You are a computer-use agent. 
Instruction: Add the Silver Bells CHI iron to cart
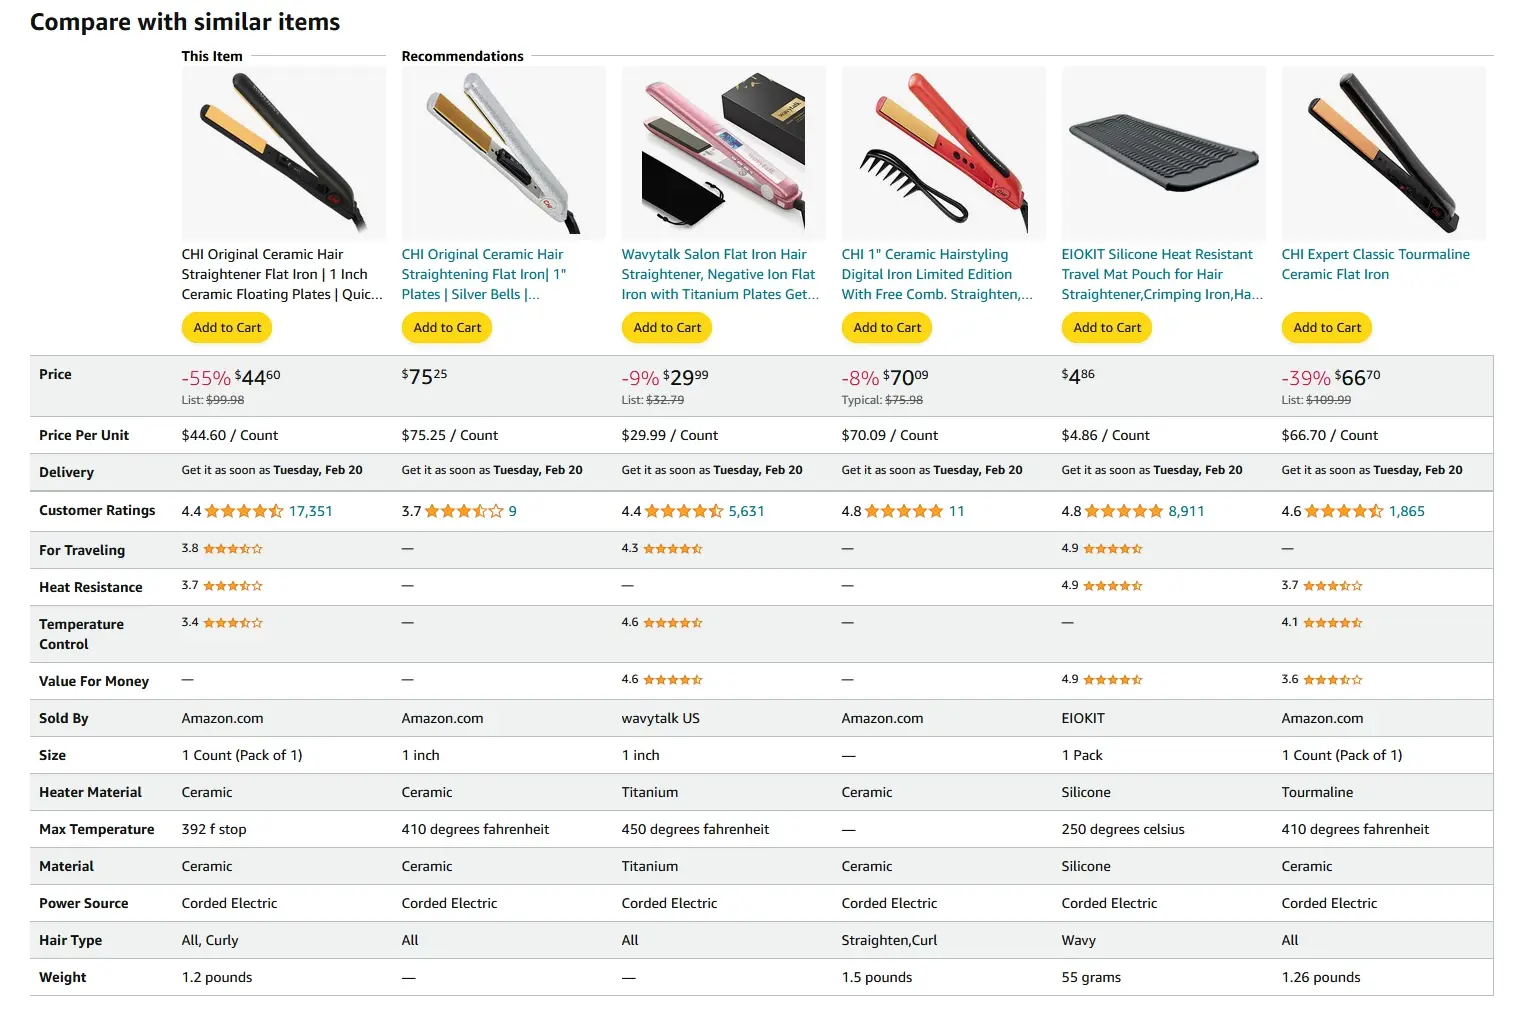[x=447, y=327]
